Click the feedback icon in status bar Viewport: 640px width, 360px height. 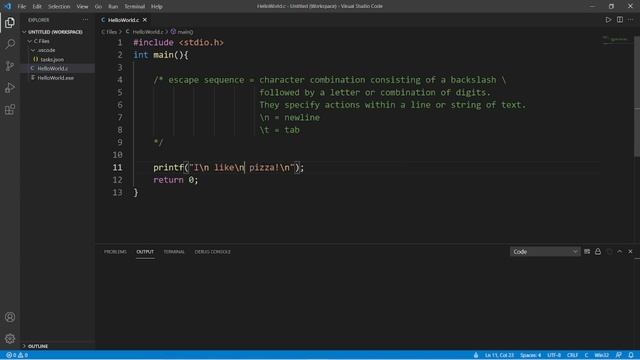click(x=618, y=355)
